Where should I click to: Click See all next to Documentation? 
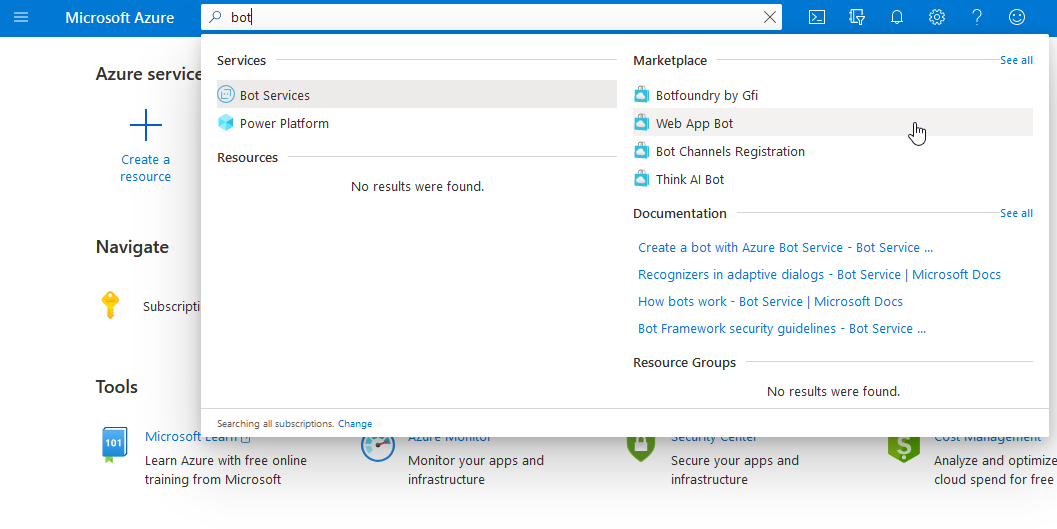(1016, 213)
